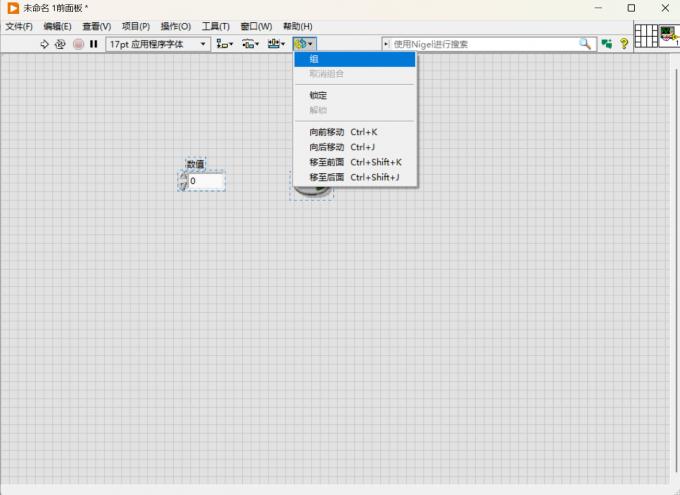Choose 向前移动 Ctrl+K option

point(355,132)
